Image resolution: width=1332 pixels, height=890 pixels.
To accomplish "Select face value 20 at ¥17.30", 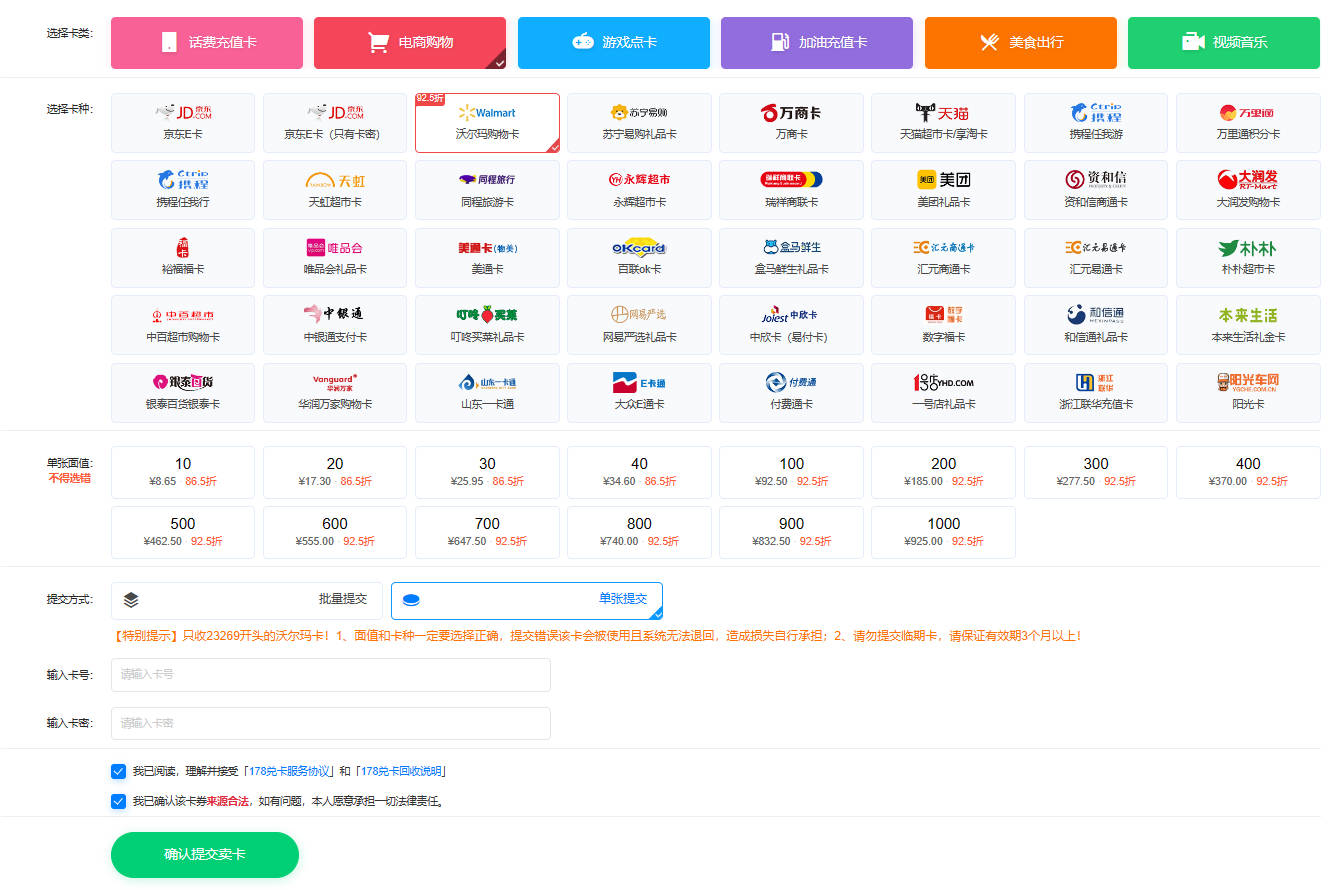I will 335,472.
